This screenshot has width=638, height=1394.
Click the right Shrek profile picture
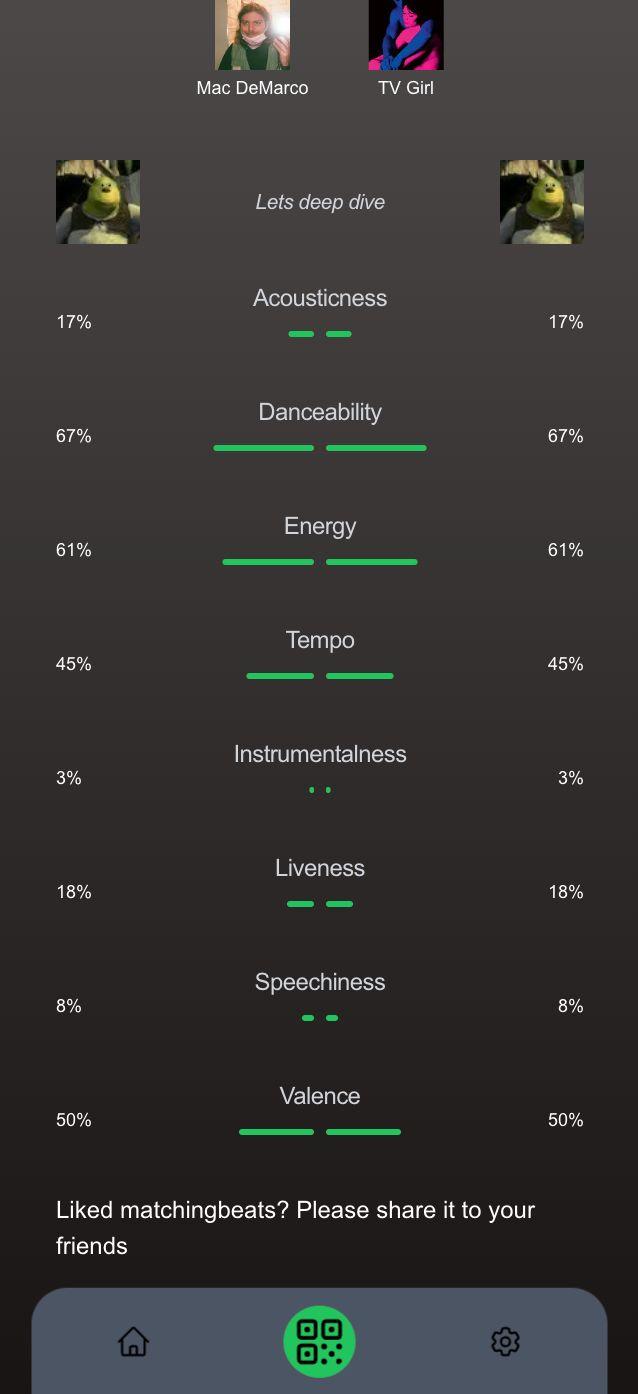(542, 202)
